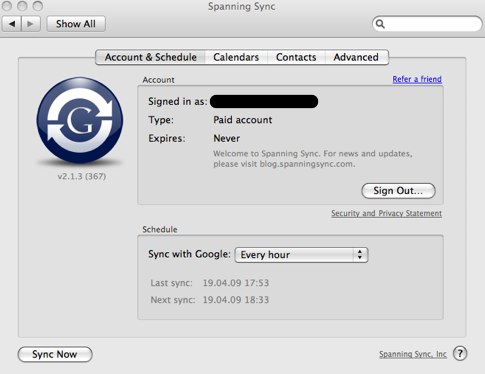Click the round help question mark button

(460, 353)
